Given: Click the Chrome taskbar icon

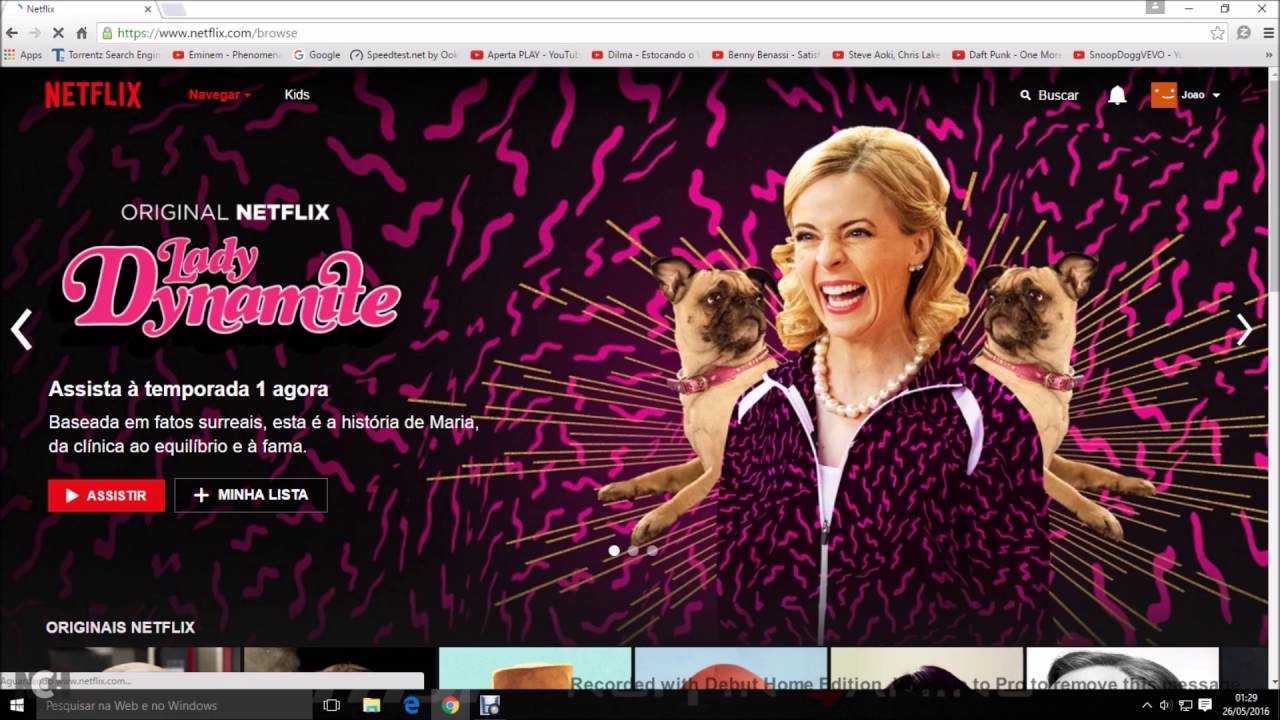Looking at the screenshot, I should pyautogui.click(x=450, y=705).
